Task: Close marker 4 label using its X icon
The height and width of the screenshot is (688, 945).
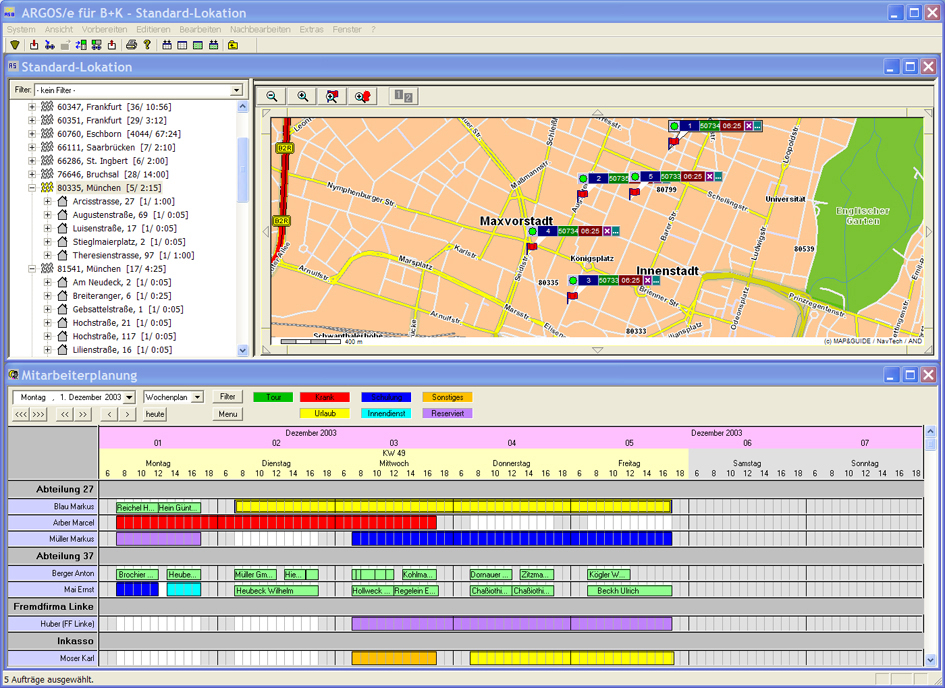Action: [x=605, y=231]
